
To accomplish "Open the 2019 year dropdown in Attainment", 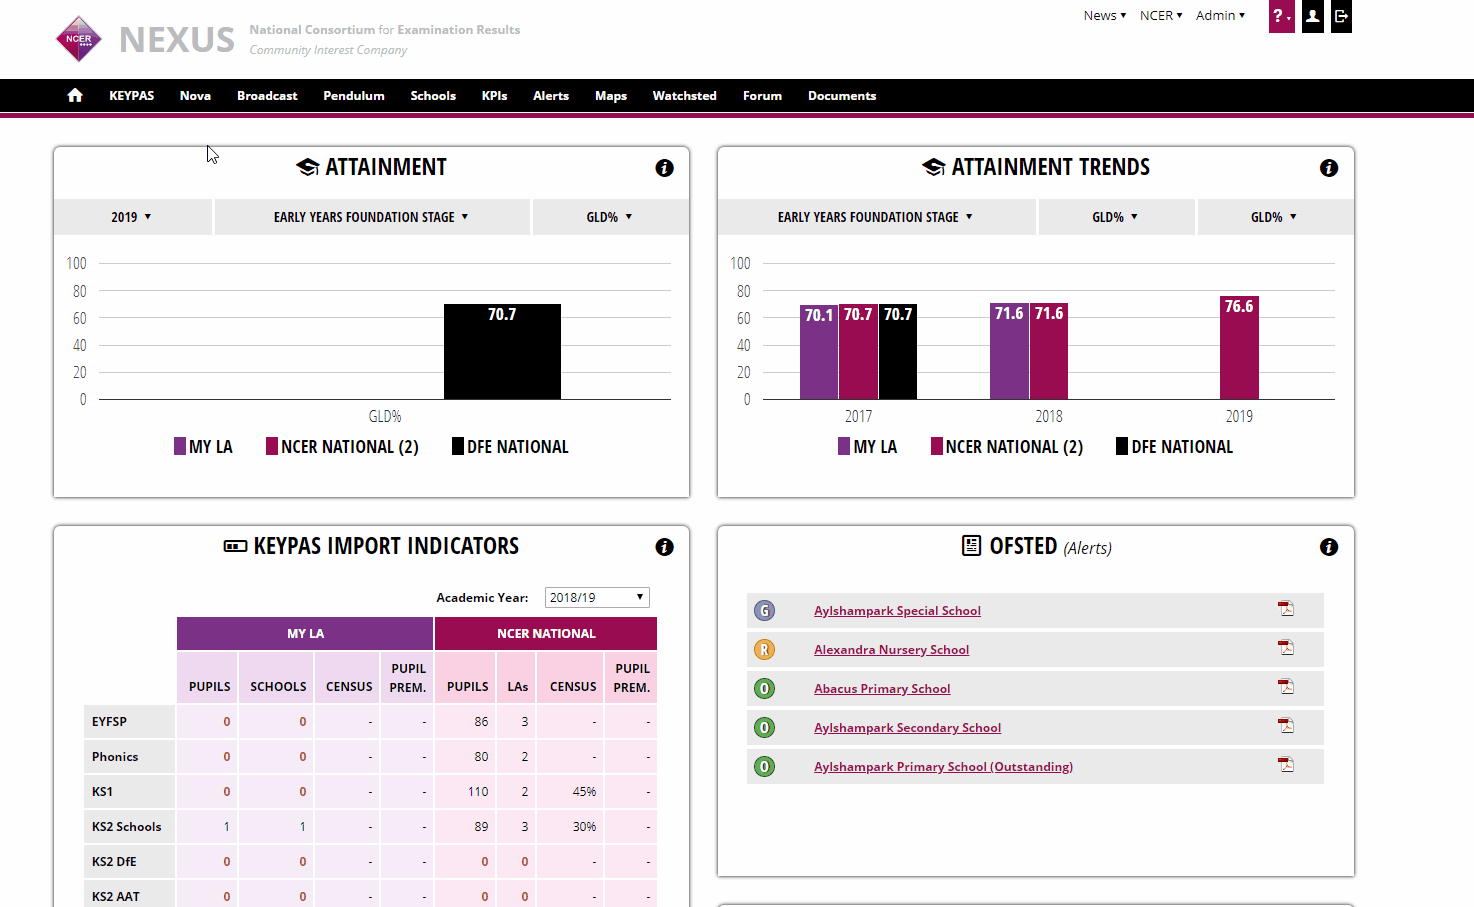I will click(x=132, y=216).
